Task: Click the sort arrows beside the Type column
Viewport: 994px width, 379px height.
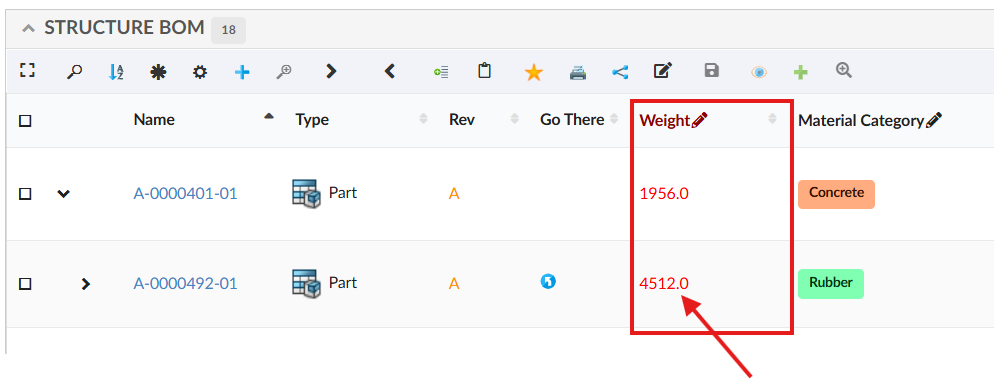Action: point(423,119)
